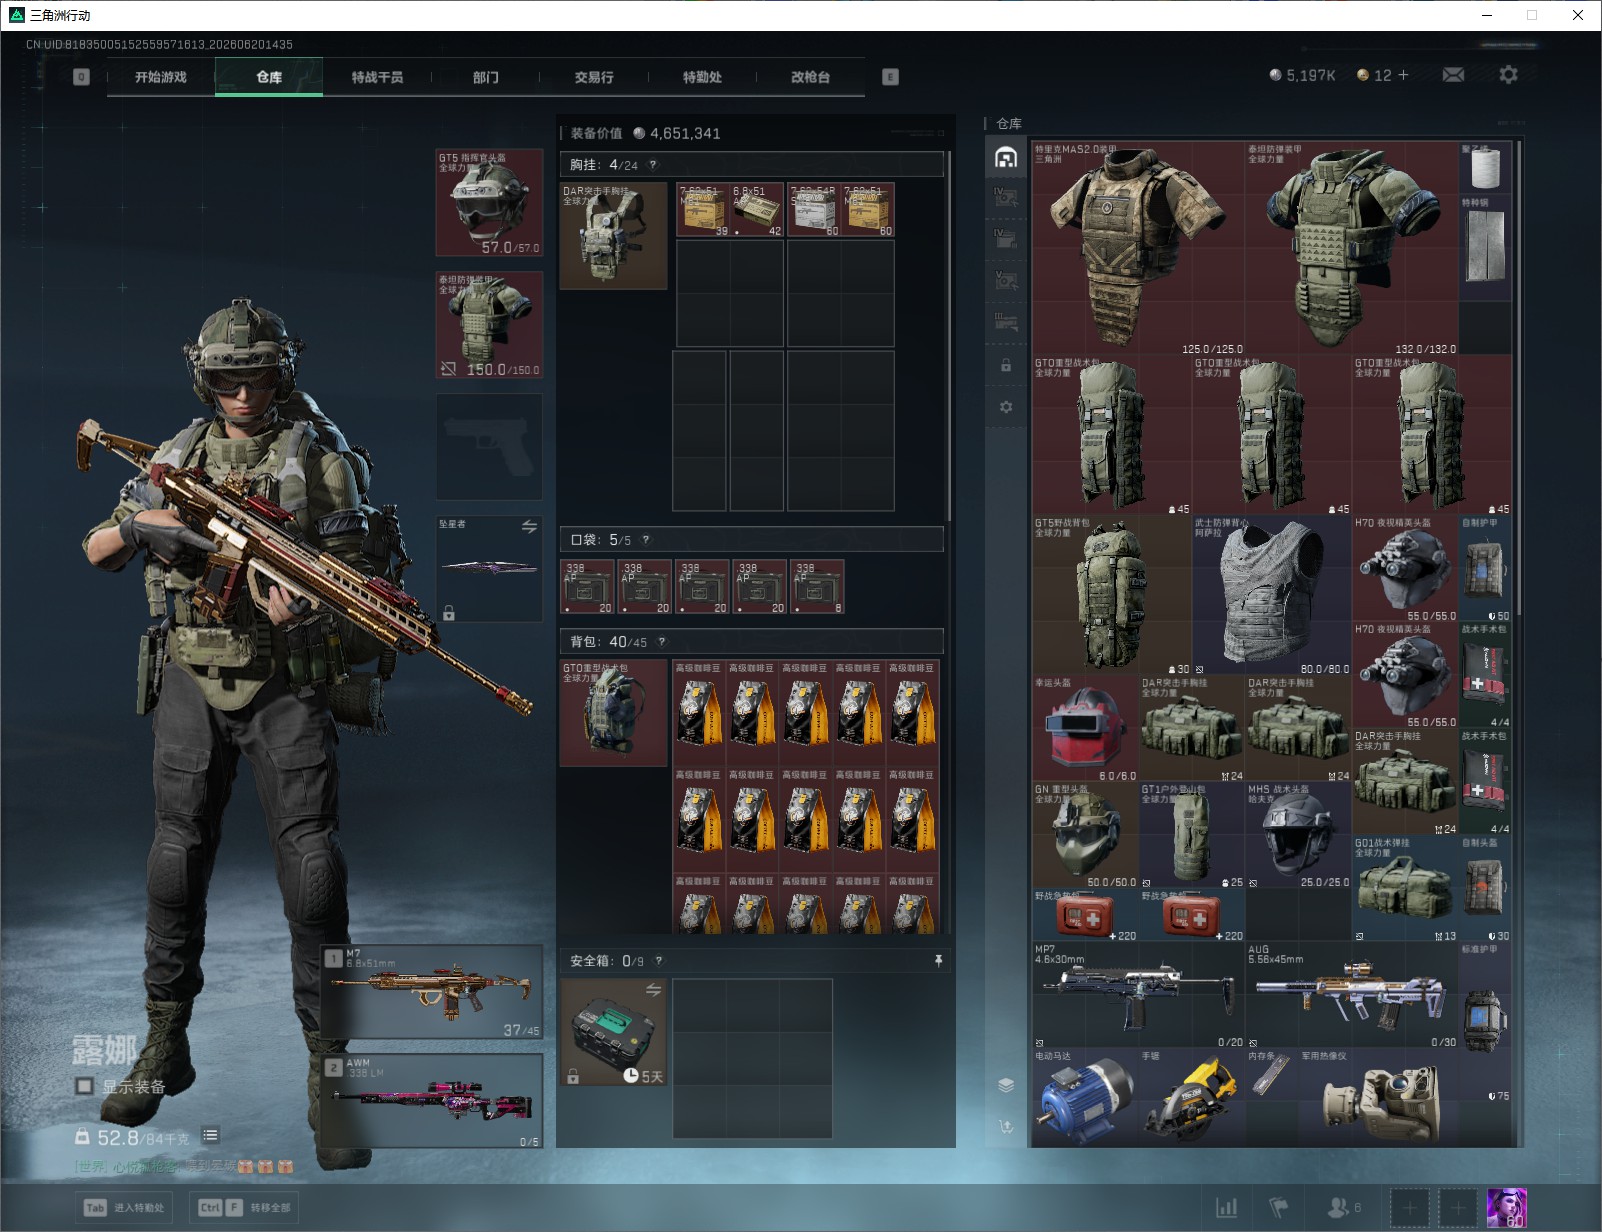The width and height of the screenshot is (1602, 1232).
Task: Select the GT1户外登山包 item
Action: [1192, 837]
